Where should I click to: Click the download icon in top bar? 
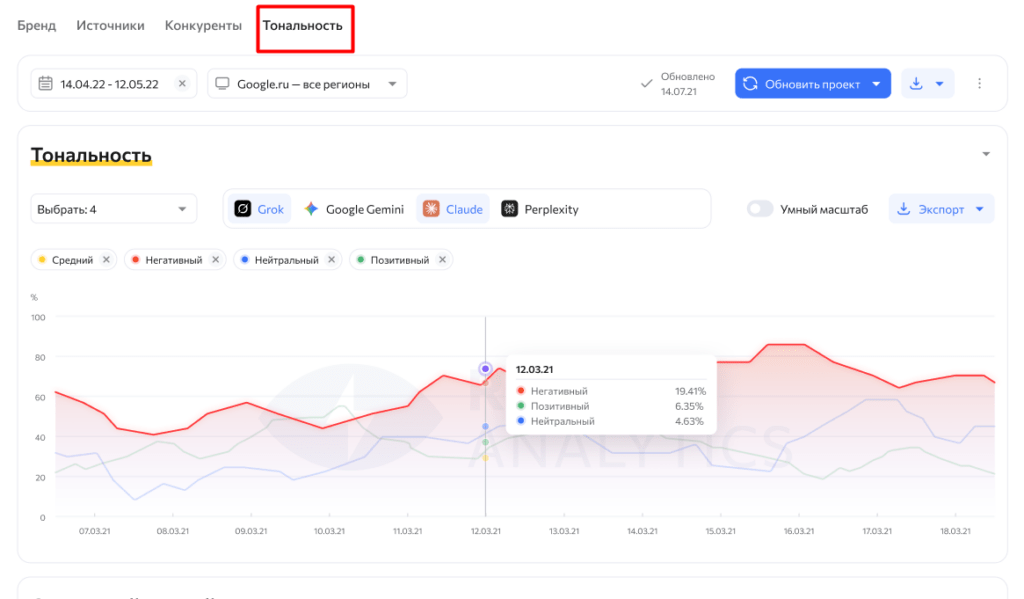tap(916, 84)
